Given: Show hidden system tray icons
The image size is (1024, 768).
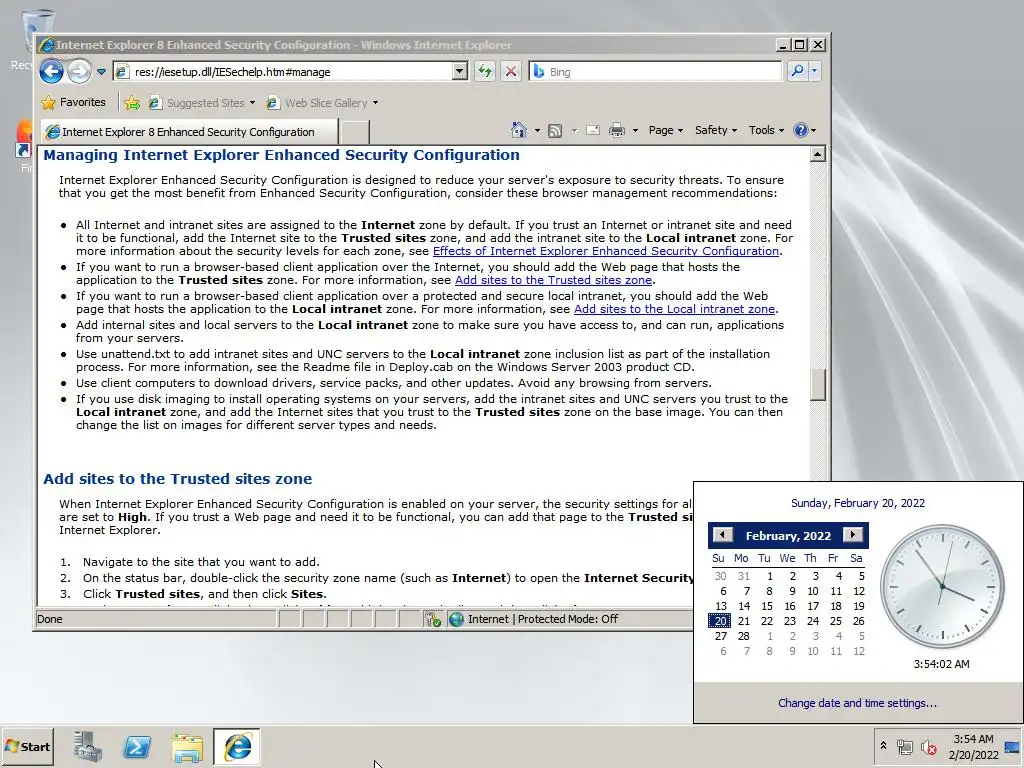Looking at the screenshot, I should point(884,746).
